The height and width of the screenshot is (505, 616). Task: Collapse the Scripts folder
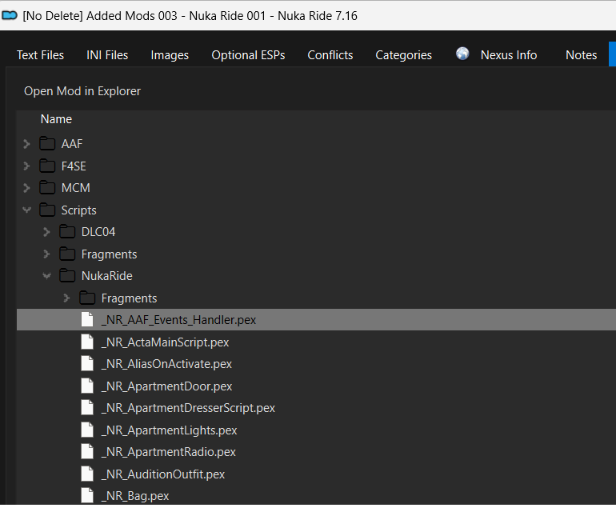[27, 210]
